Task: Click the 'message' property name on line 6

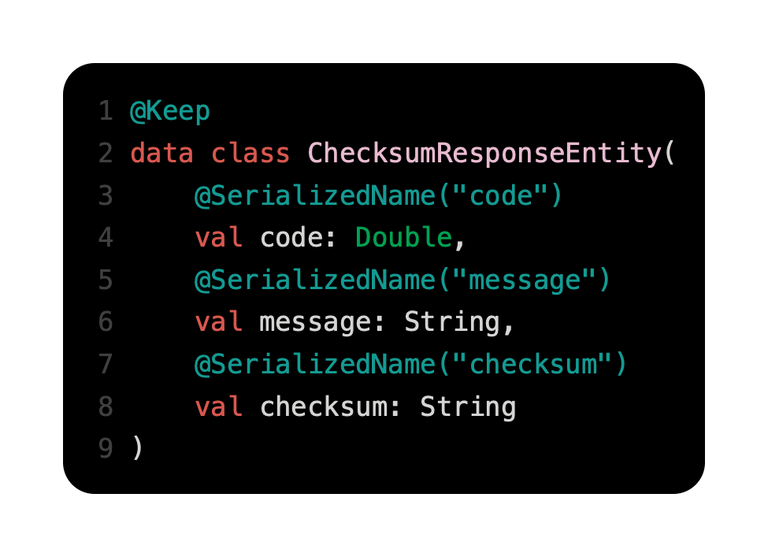Action: tap(315, 323)
